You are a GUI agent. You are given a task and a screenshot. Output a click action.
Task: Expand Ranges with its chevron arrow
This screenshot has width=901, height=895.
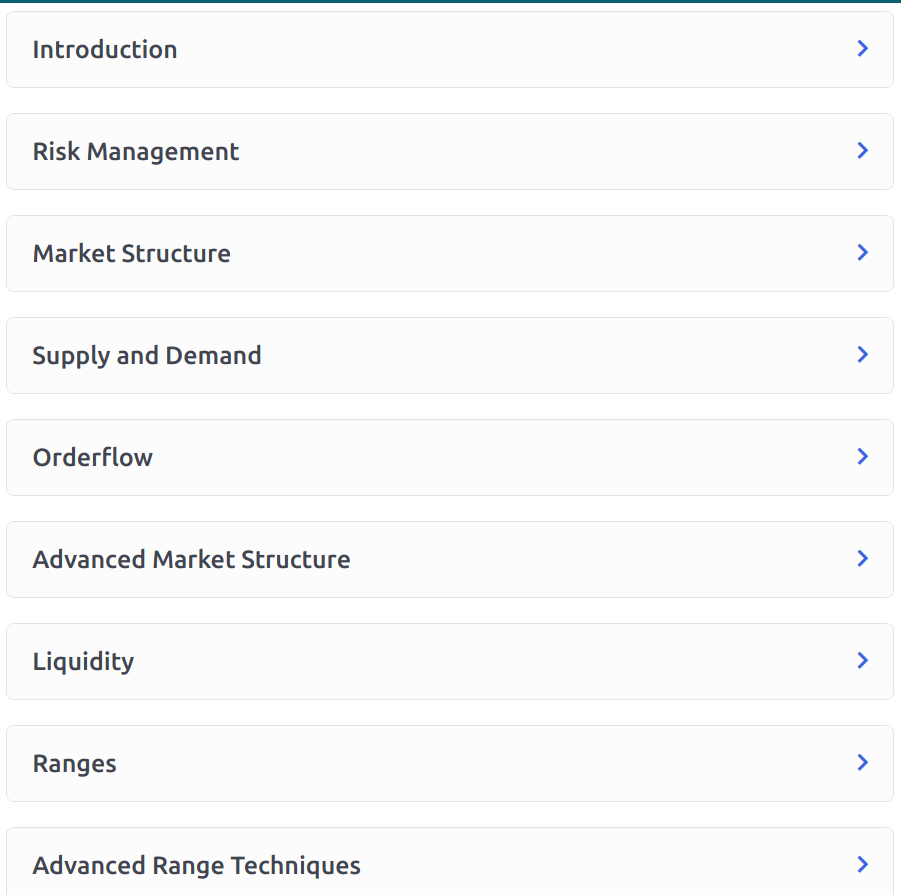click(x=862, y=763)
